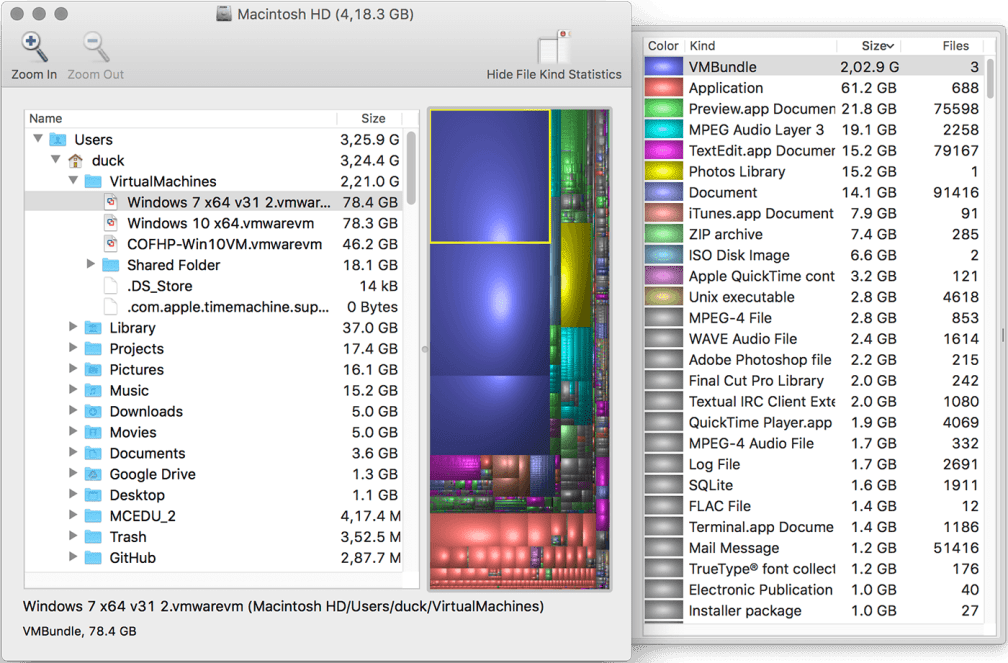
Task: Click Hide File Kind Statistics toolbar icon
Action: click(554, 47)
